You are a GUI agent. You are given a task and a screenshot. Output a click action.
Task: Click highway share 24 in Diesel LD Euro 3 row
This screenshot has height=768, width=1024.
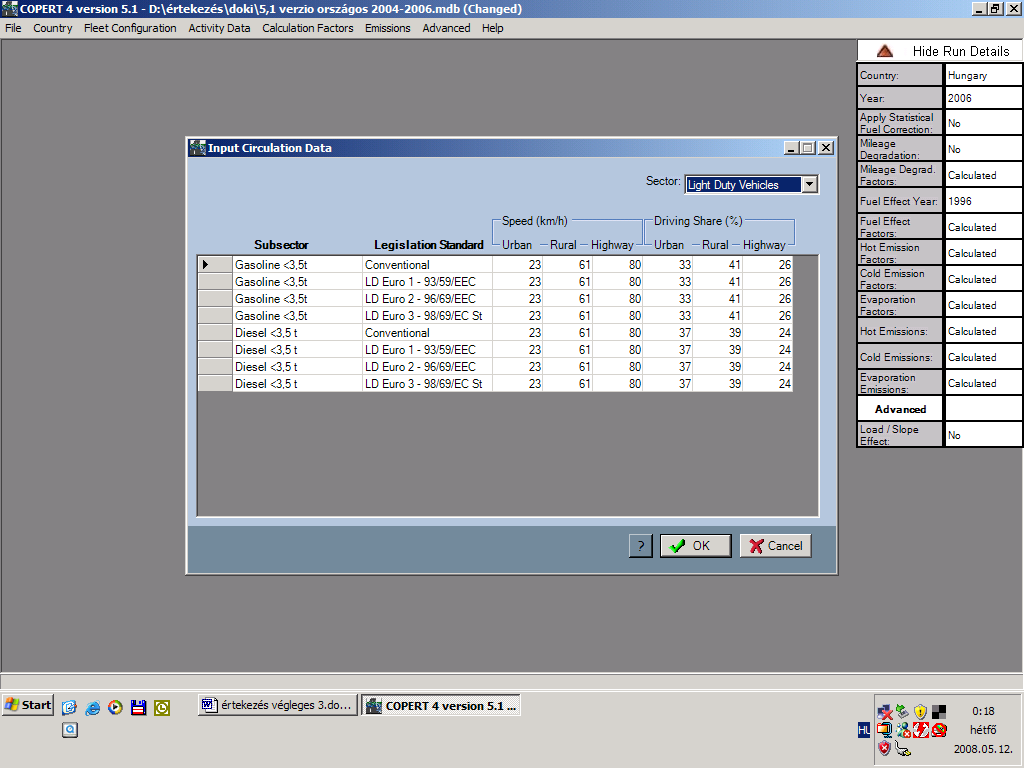click(768, 383)
